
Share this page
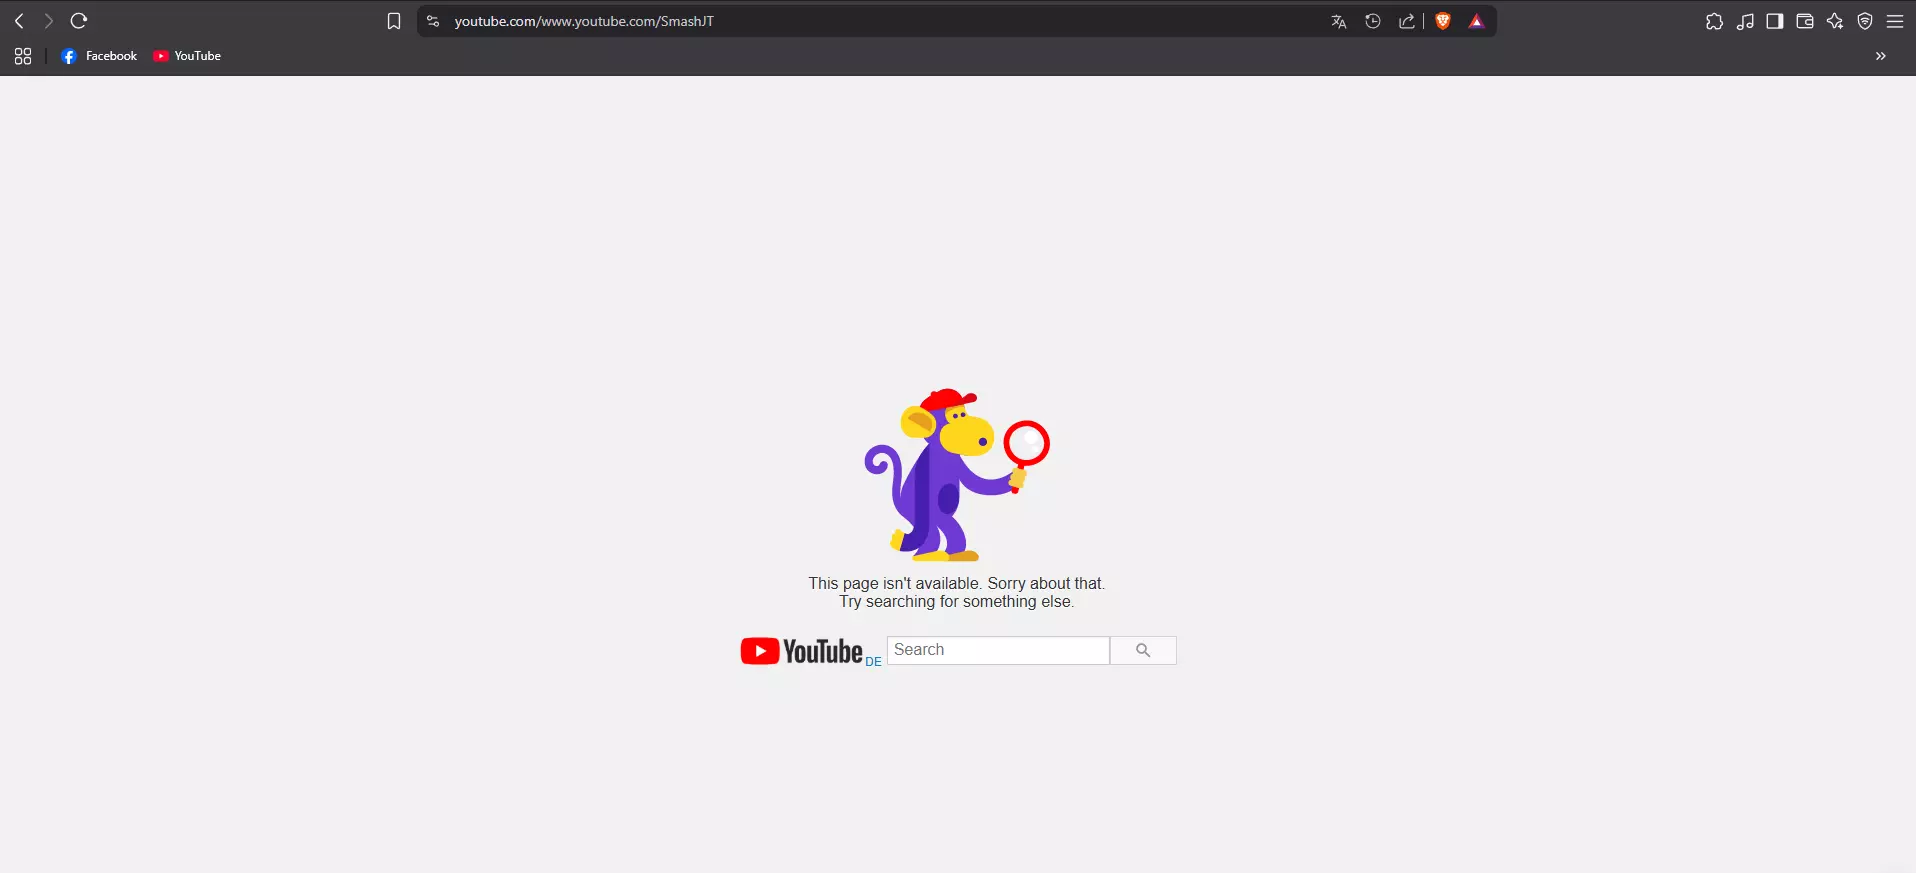1407,21
